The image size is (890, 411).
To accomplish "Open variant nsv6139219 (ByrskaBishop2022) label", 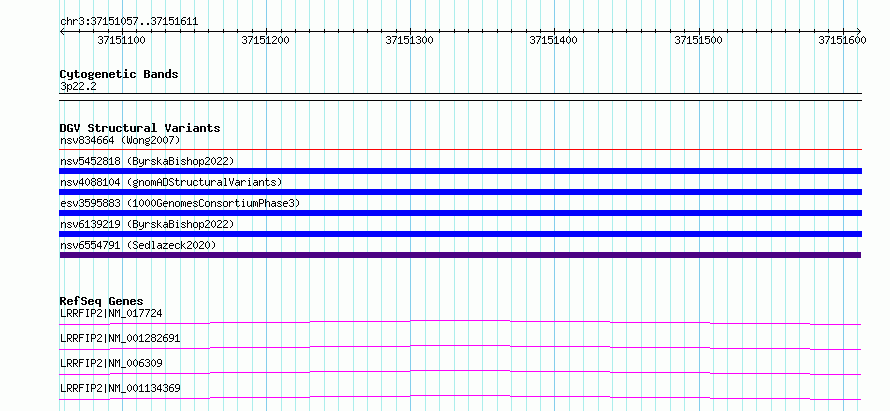I will 147,224.
